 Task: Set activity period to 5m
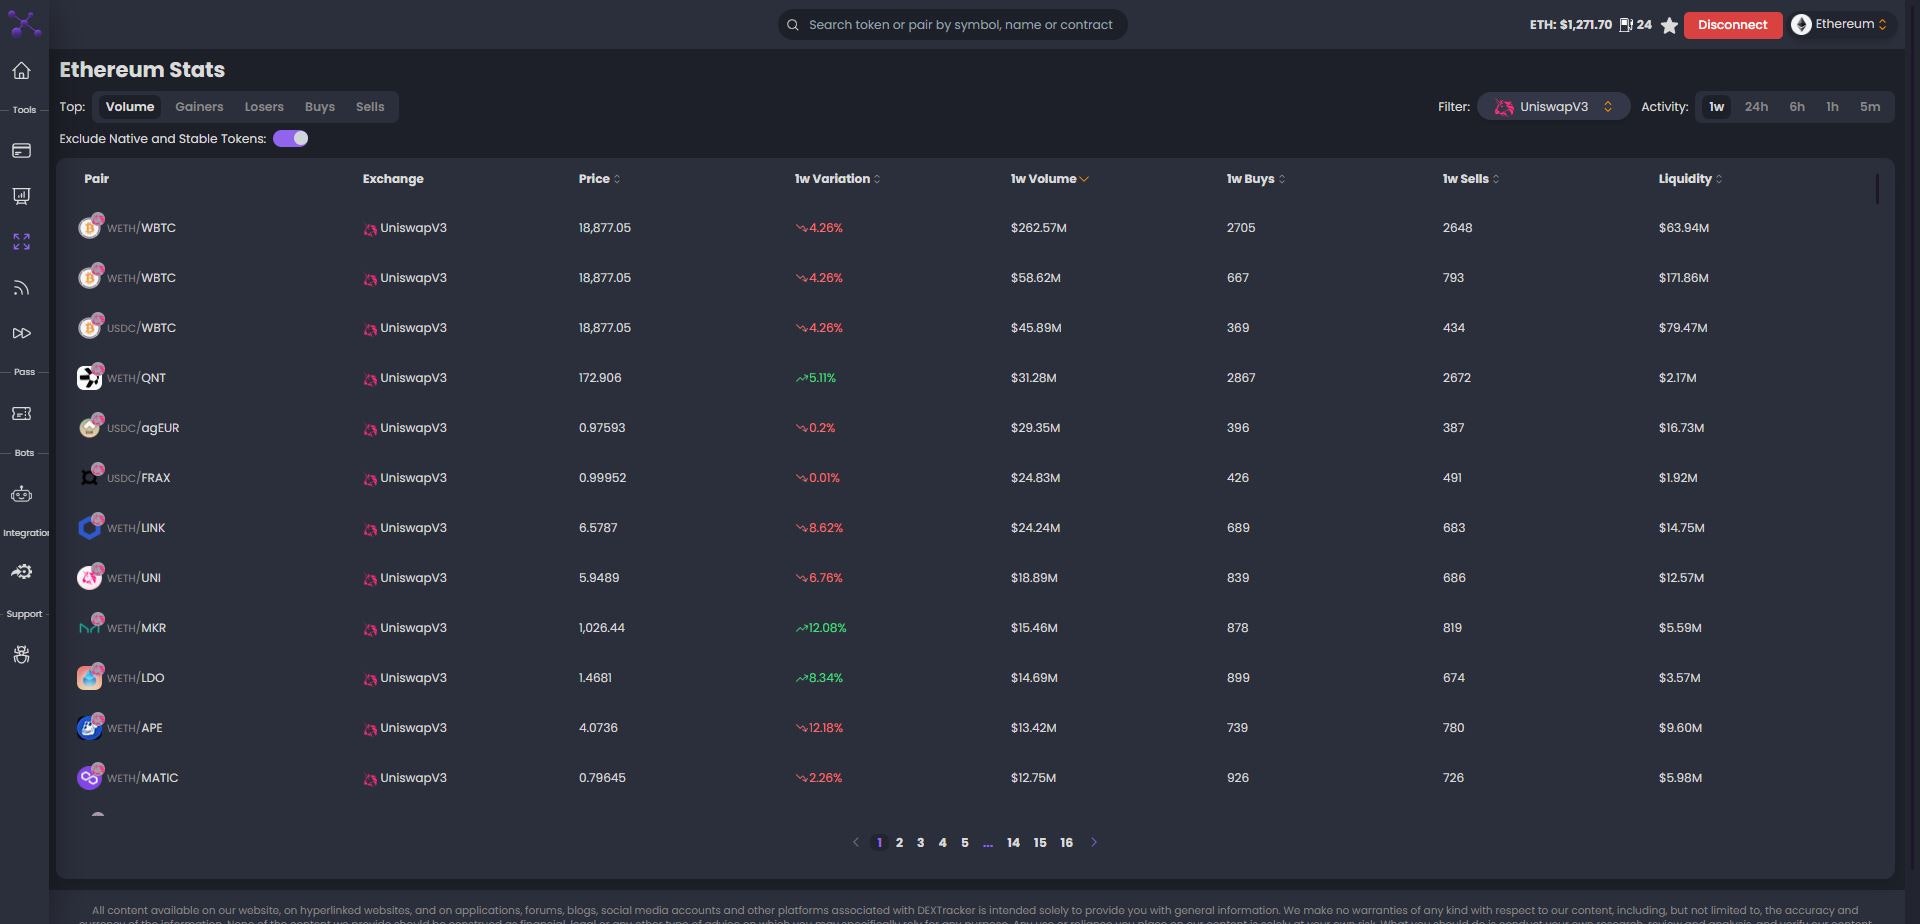tap(1870, 107)
